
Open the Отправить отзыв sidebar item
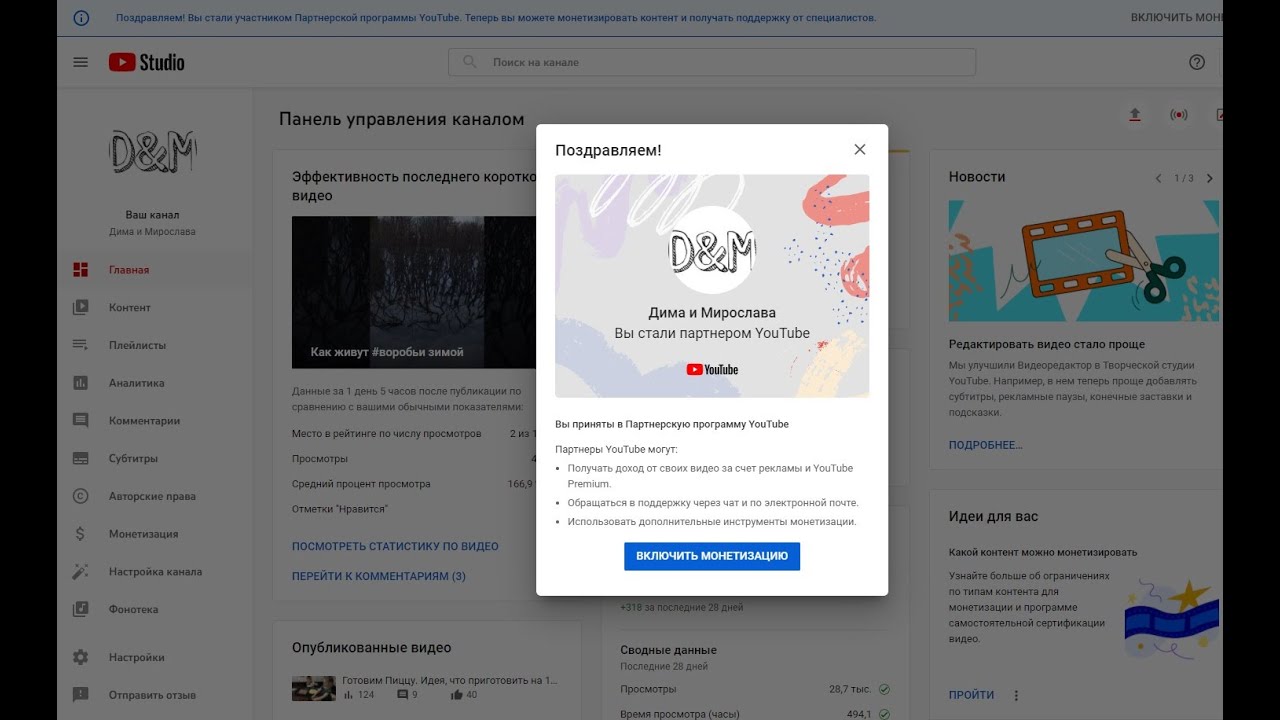[x=155, y=695]
